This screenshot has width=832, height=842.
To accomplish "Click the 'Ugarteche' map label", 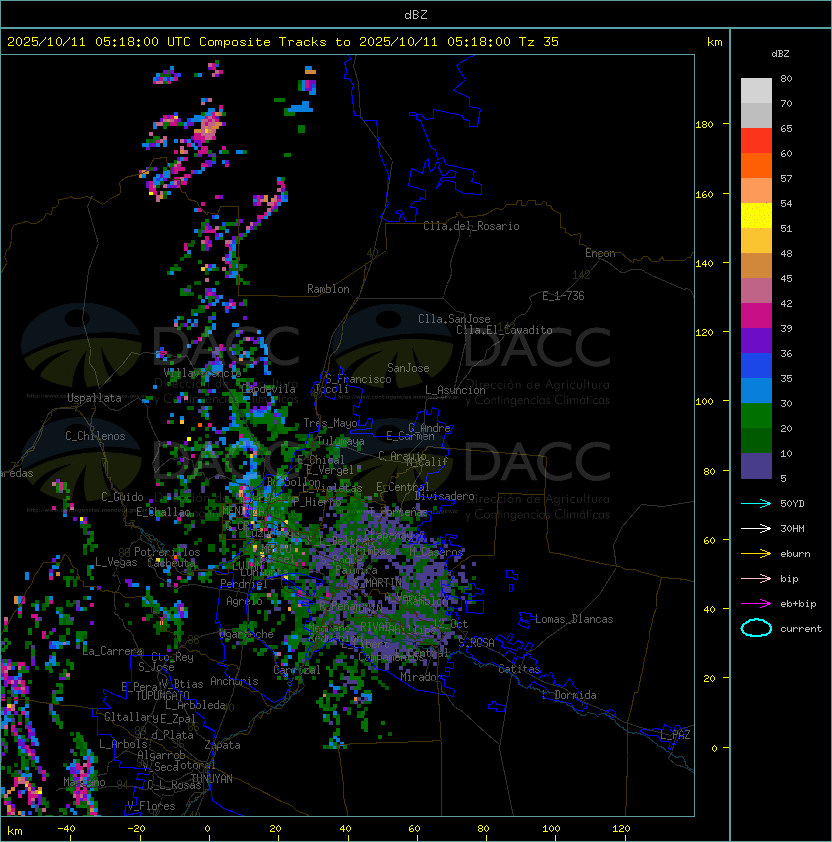I will click(247, 634).
